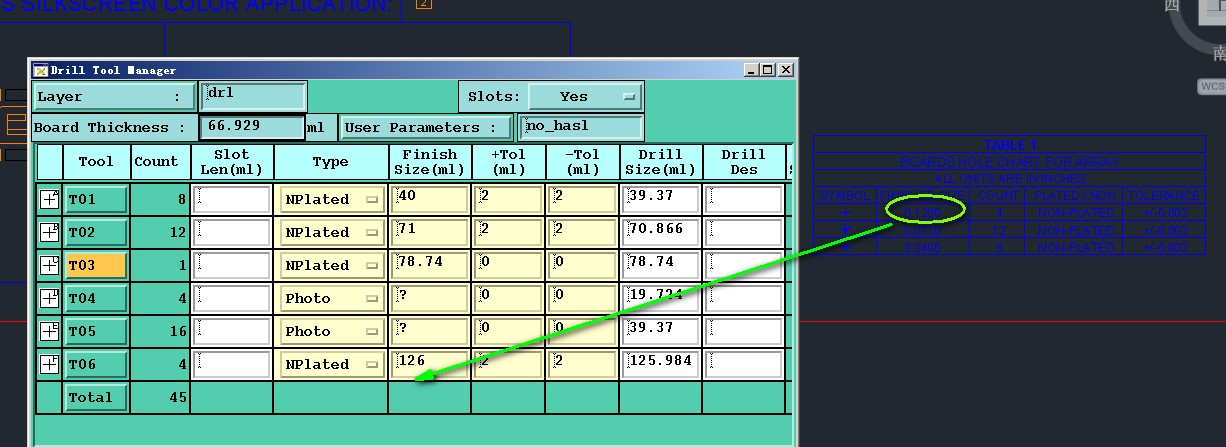Viewport: 1226px width, 447px height.
Task: Click the Drill Des field for T03
Action: pos(743,265)
